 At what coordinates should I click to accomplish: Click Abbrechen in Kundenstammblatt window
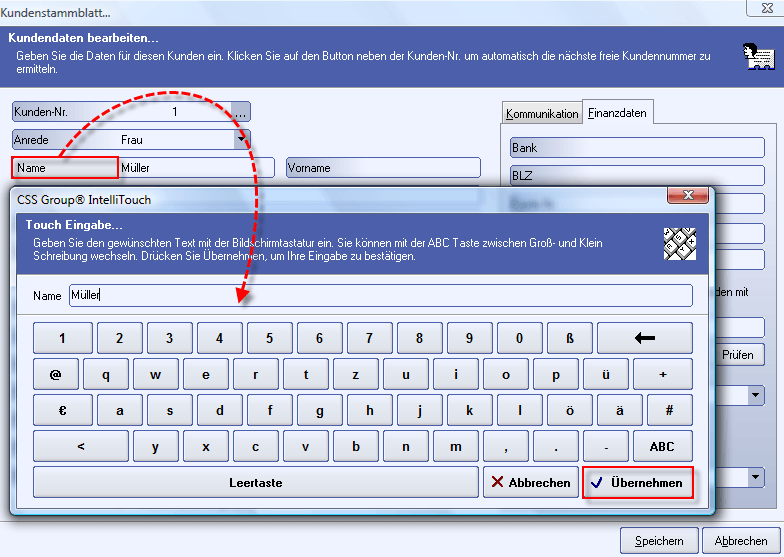click(x=741, y=541)
